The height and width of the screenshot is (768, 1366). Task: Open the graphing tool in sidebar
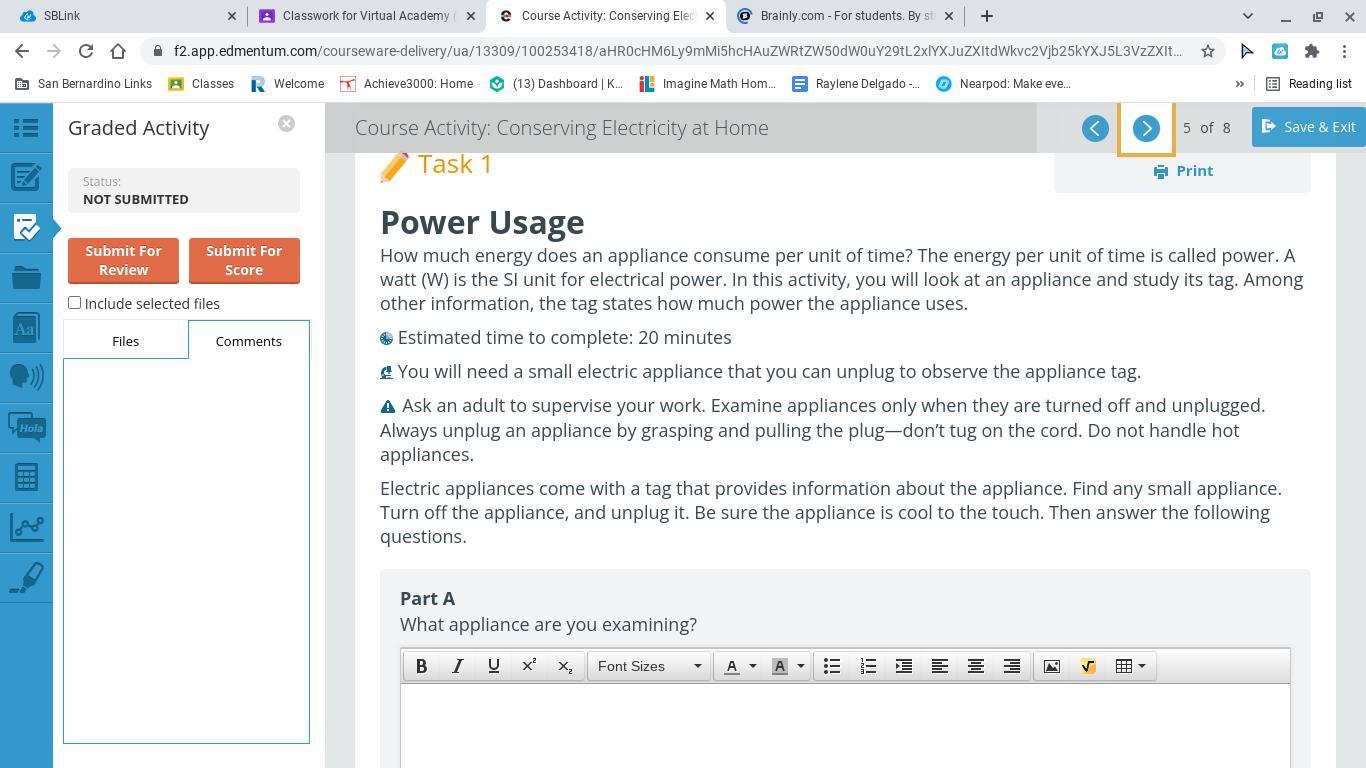coord(26,527)
